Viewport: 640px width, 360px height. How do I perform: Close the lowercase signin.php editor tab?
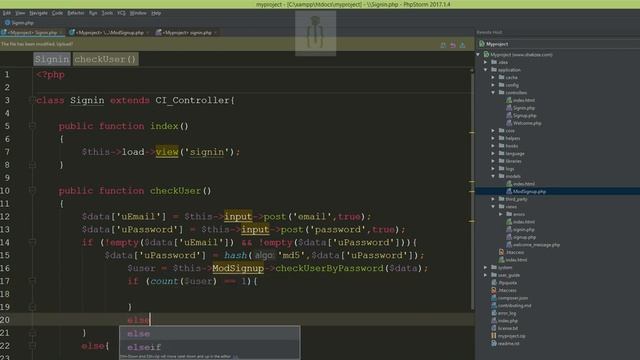(x=216, y=32)
